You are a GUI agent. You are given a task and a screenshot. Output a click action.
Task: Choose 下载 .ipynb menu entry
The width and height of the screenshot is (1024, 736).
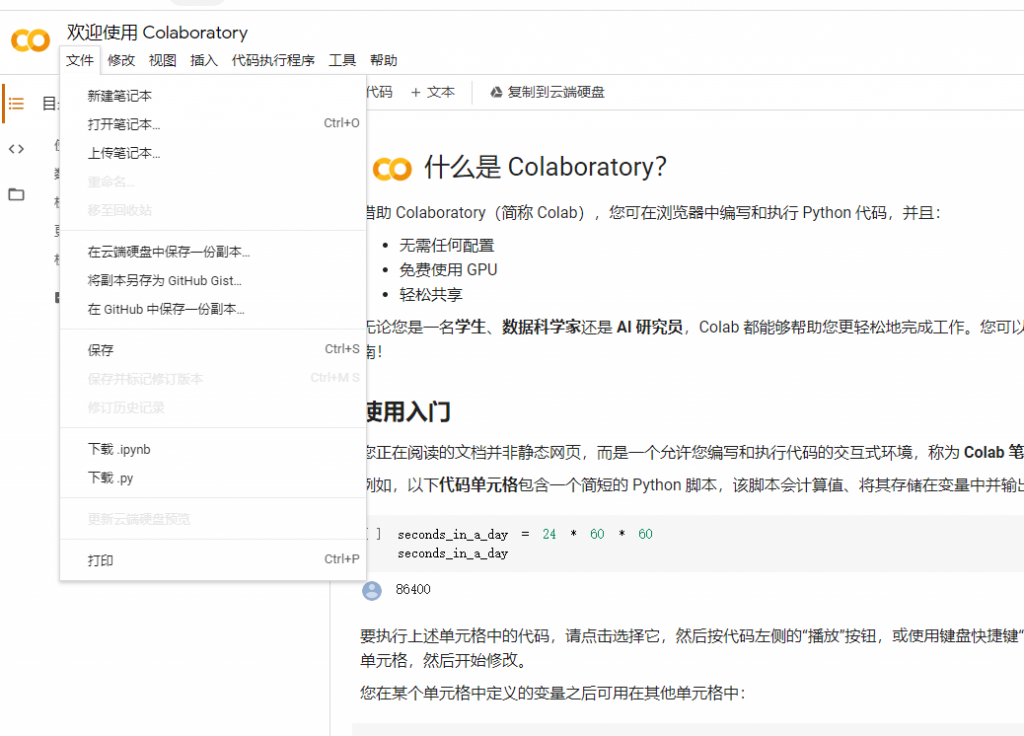213,449
